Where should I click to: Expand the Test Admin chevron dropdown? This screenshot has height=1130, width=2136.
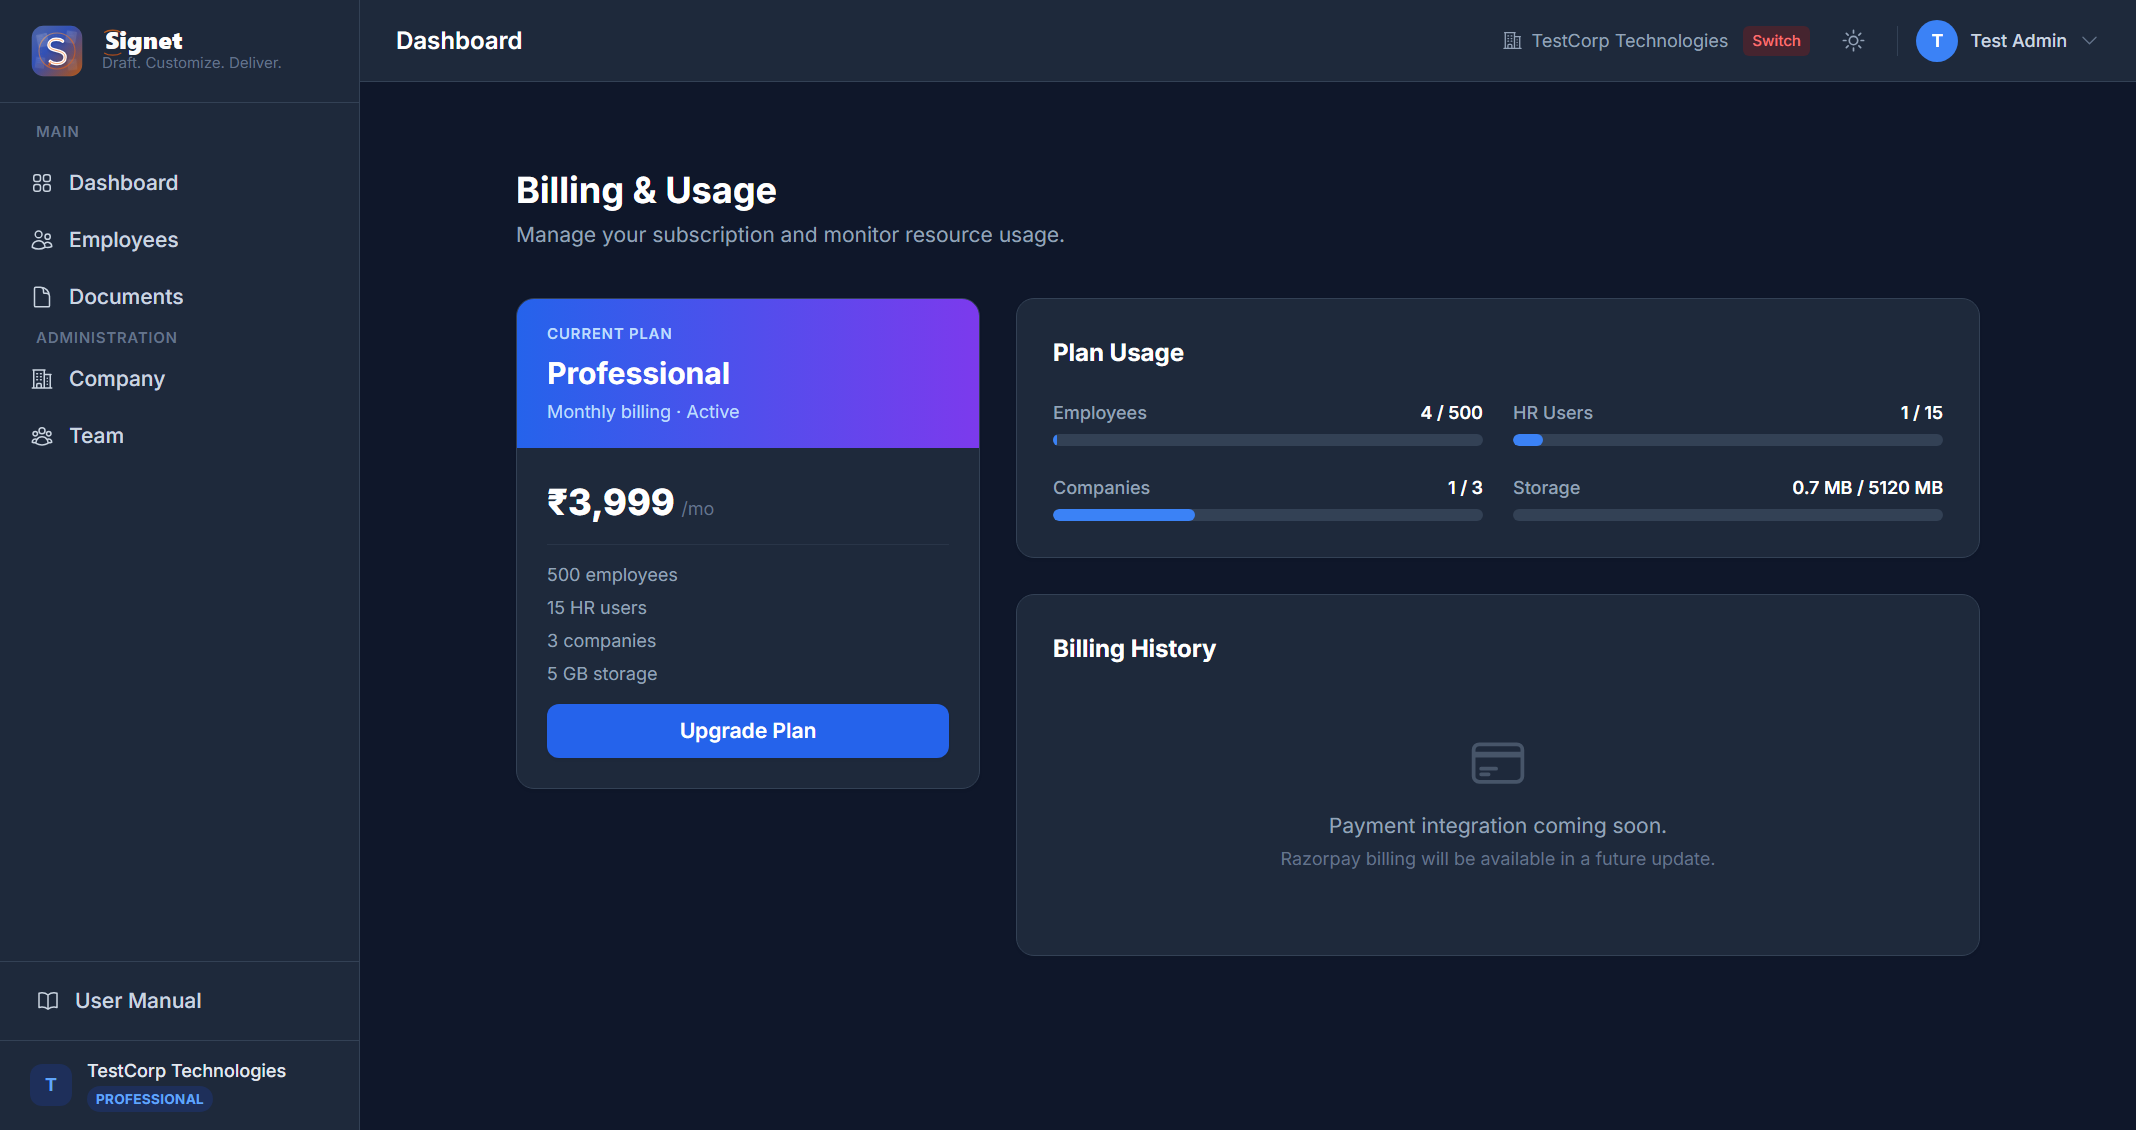tap(2089, 41)
